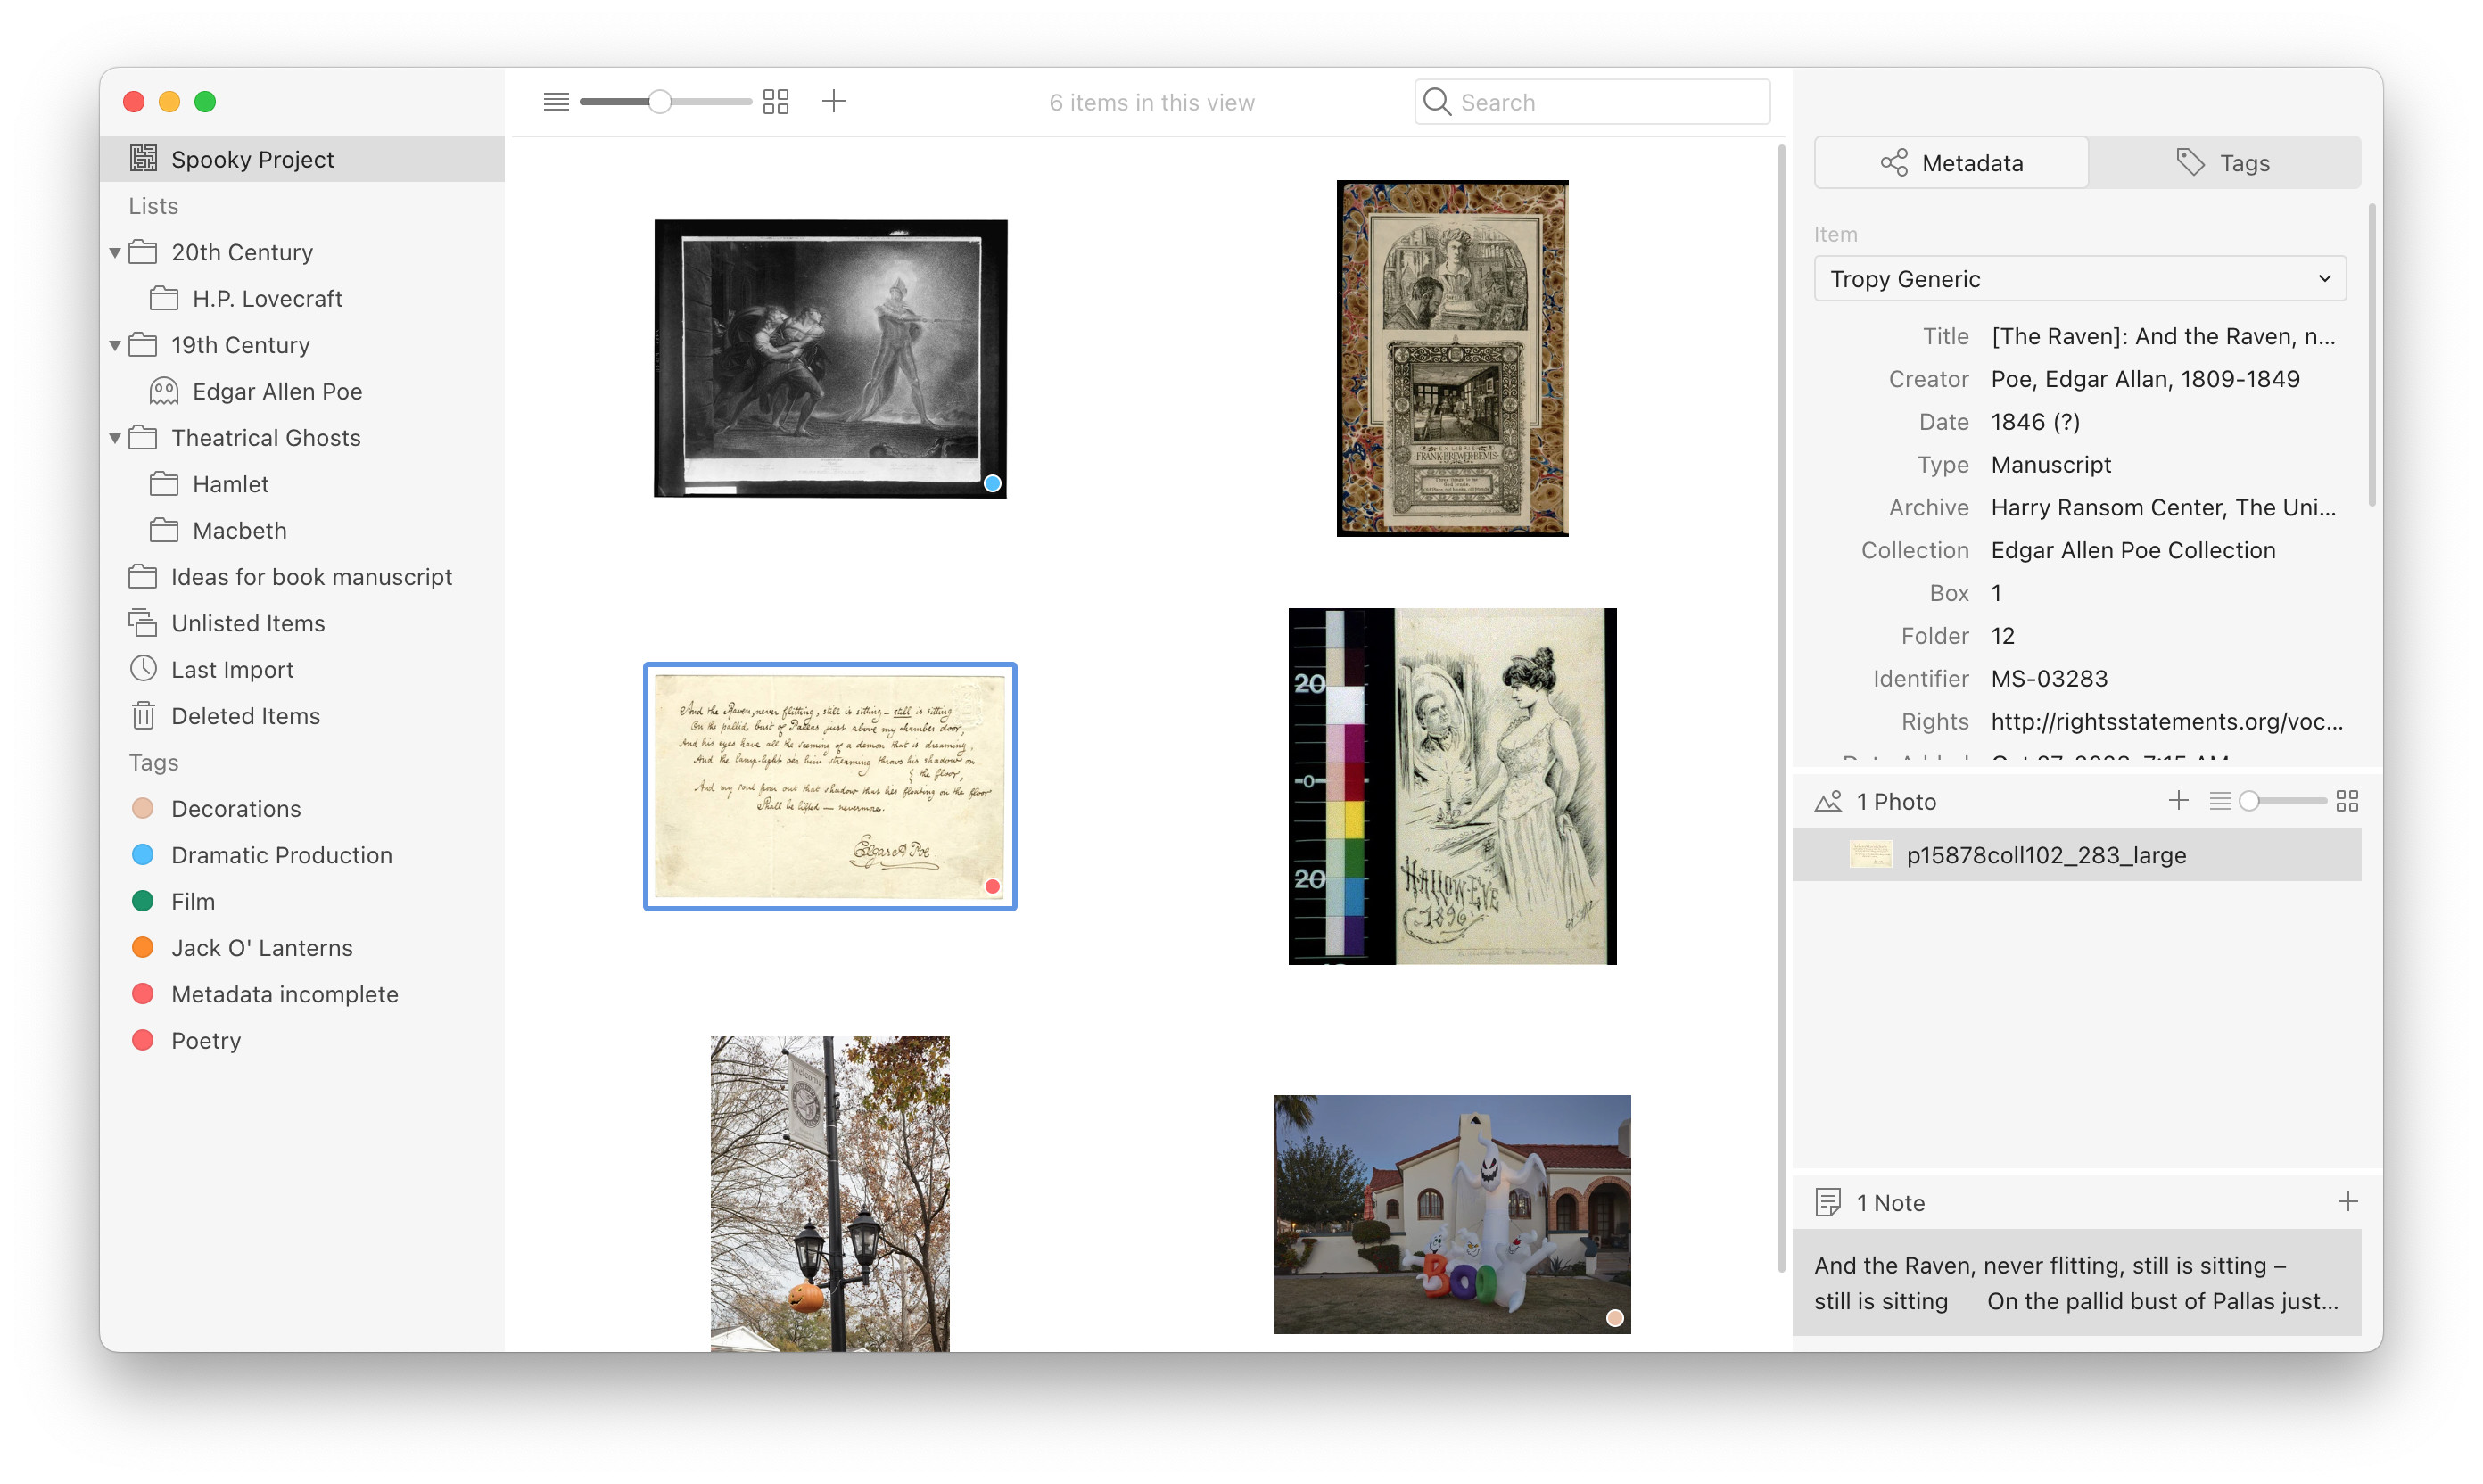Filter by the Decorations tag
The width and height of the screenshot is (2483, 1484).
coord(302,808)
